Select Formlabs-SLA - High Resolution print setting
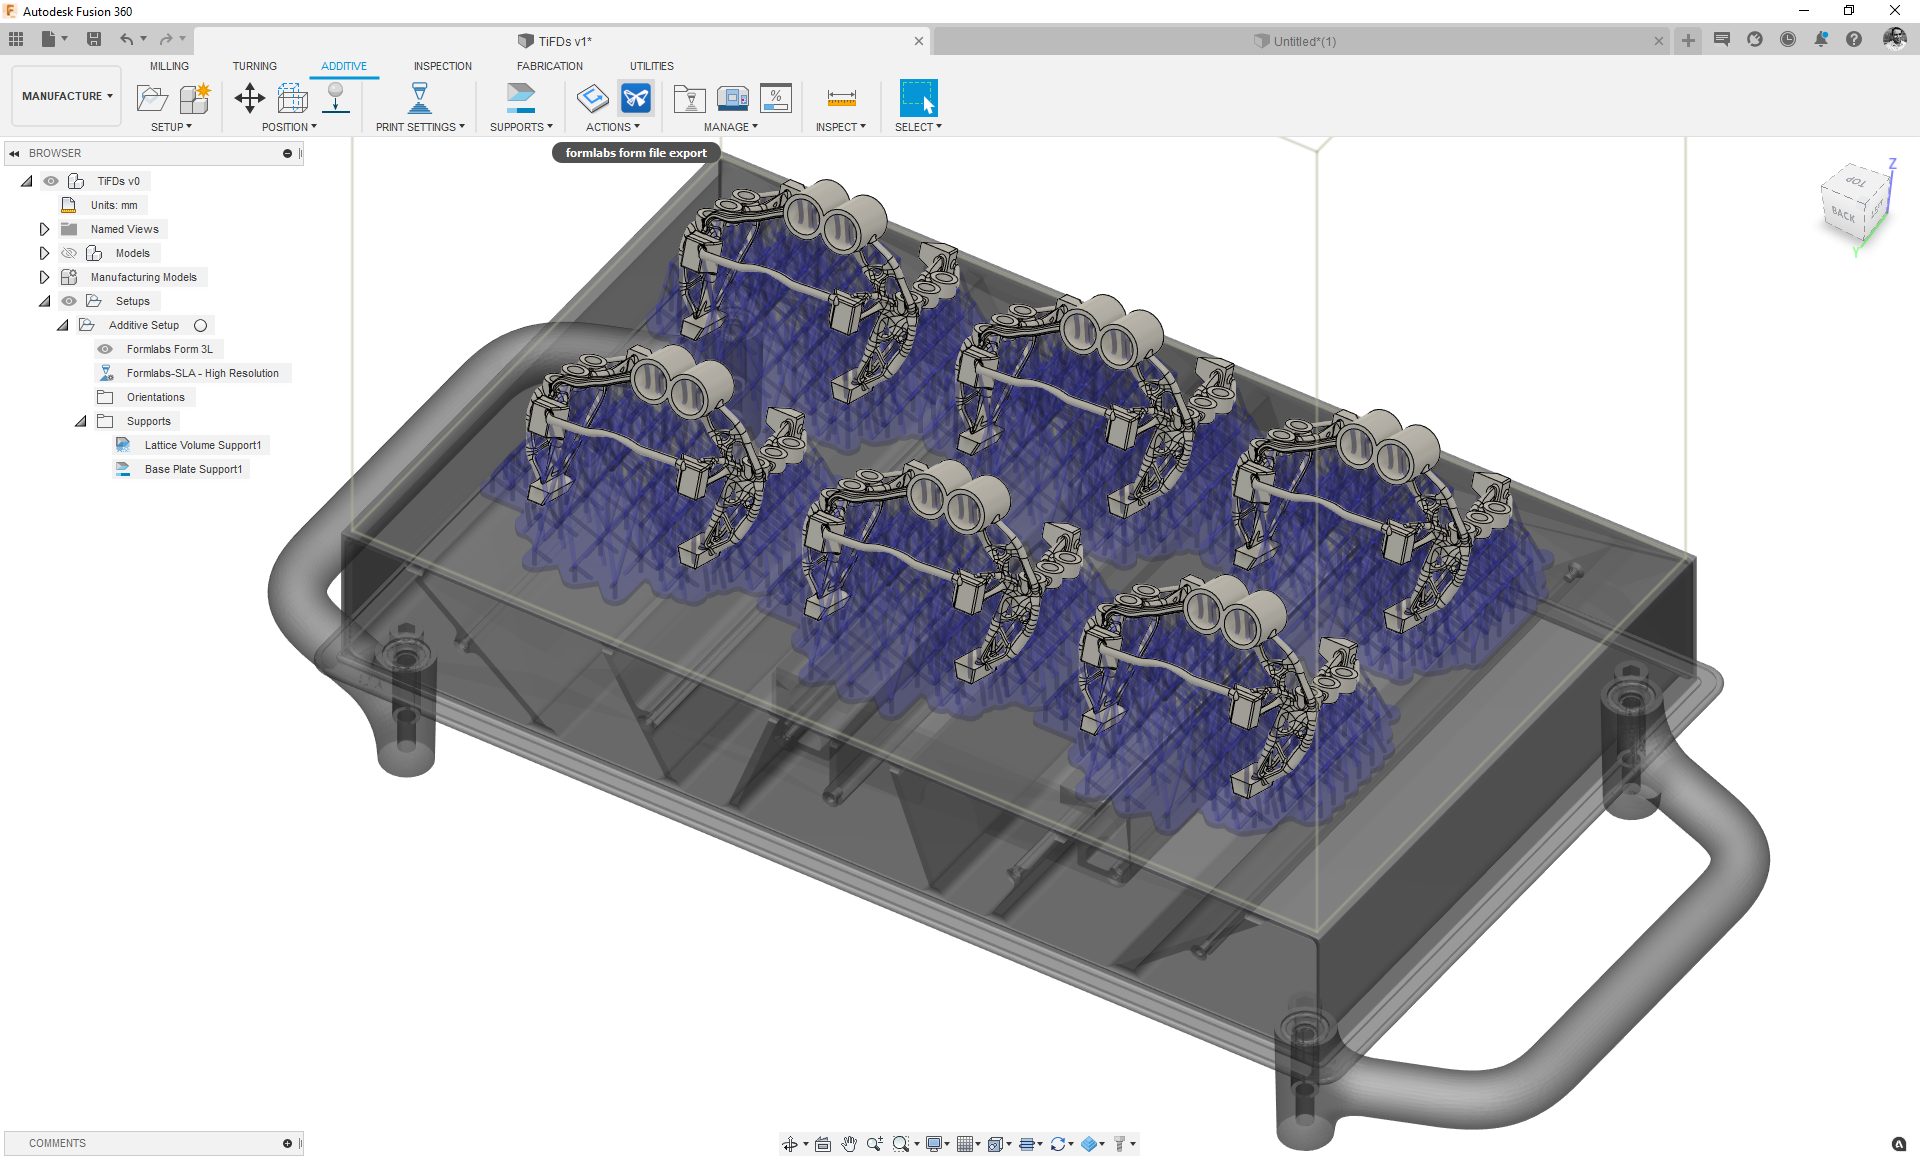 click(x=202, y=373)
